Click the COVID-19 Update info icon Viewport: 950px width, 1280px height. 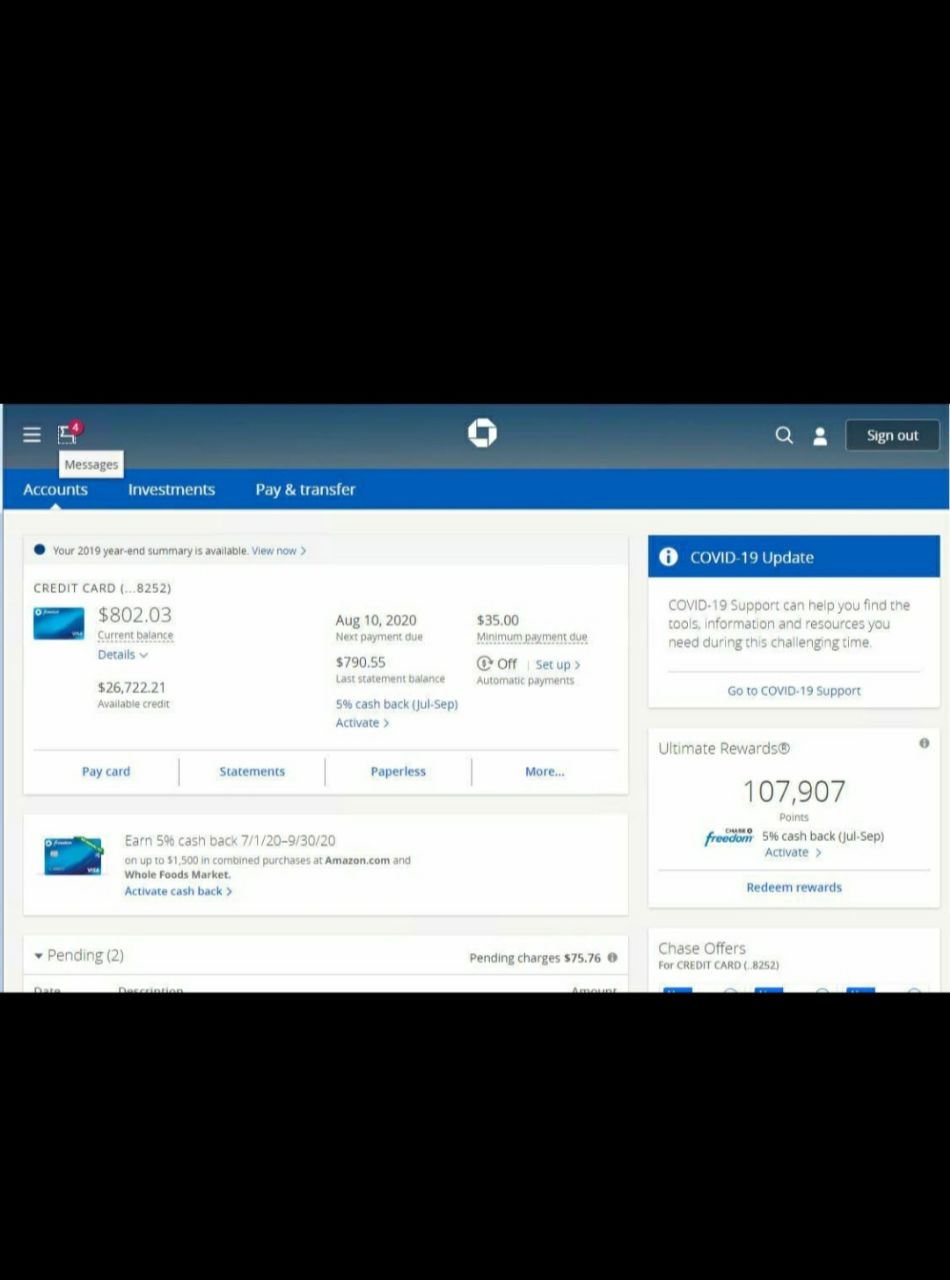[669, 557]
